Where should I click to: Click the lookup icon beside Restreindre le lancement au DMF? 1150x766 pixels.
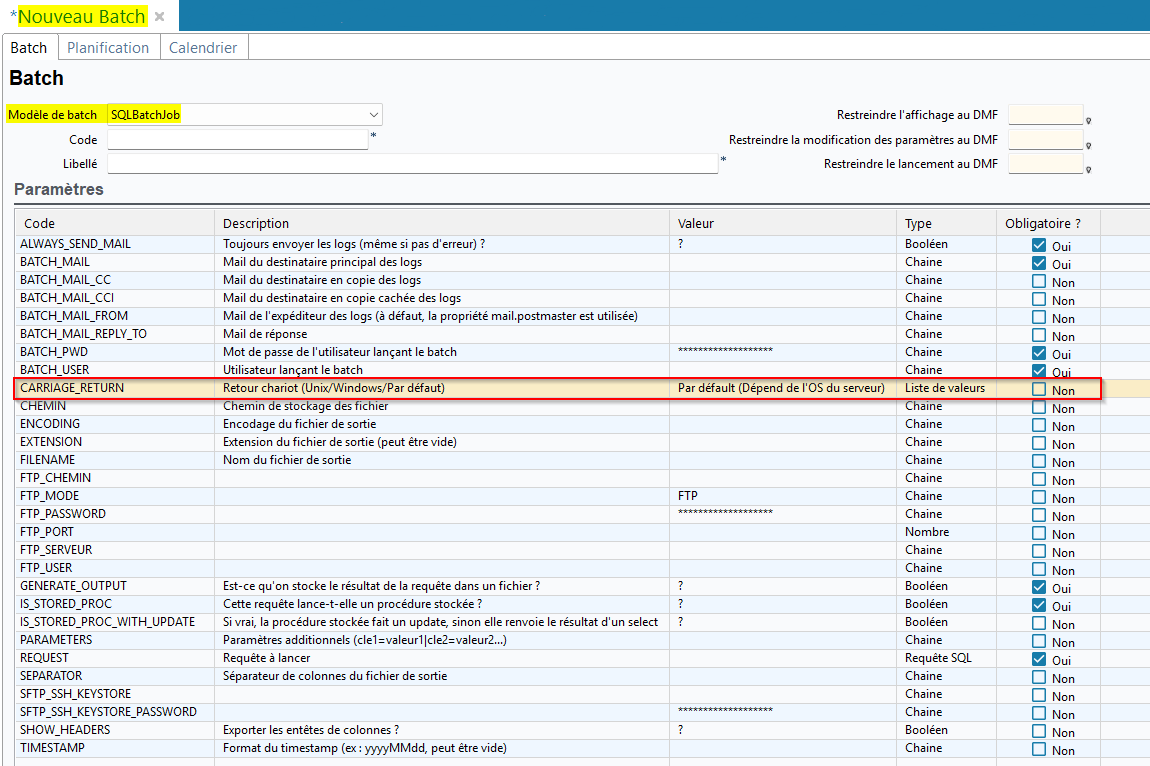(1088, 170)
